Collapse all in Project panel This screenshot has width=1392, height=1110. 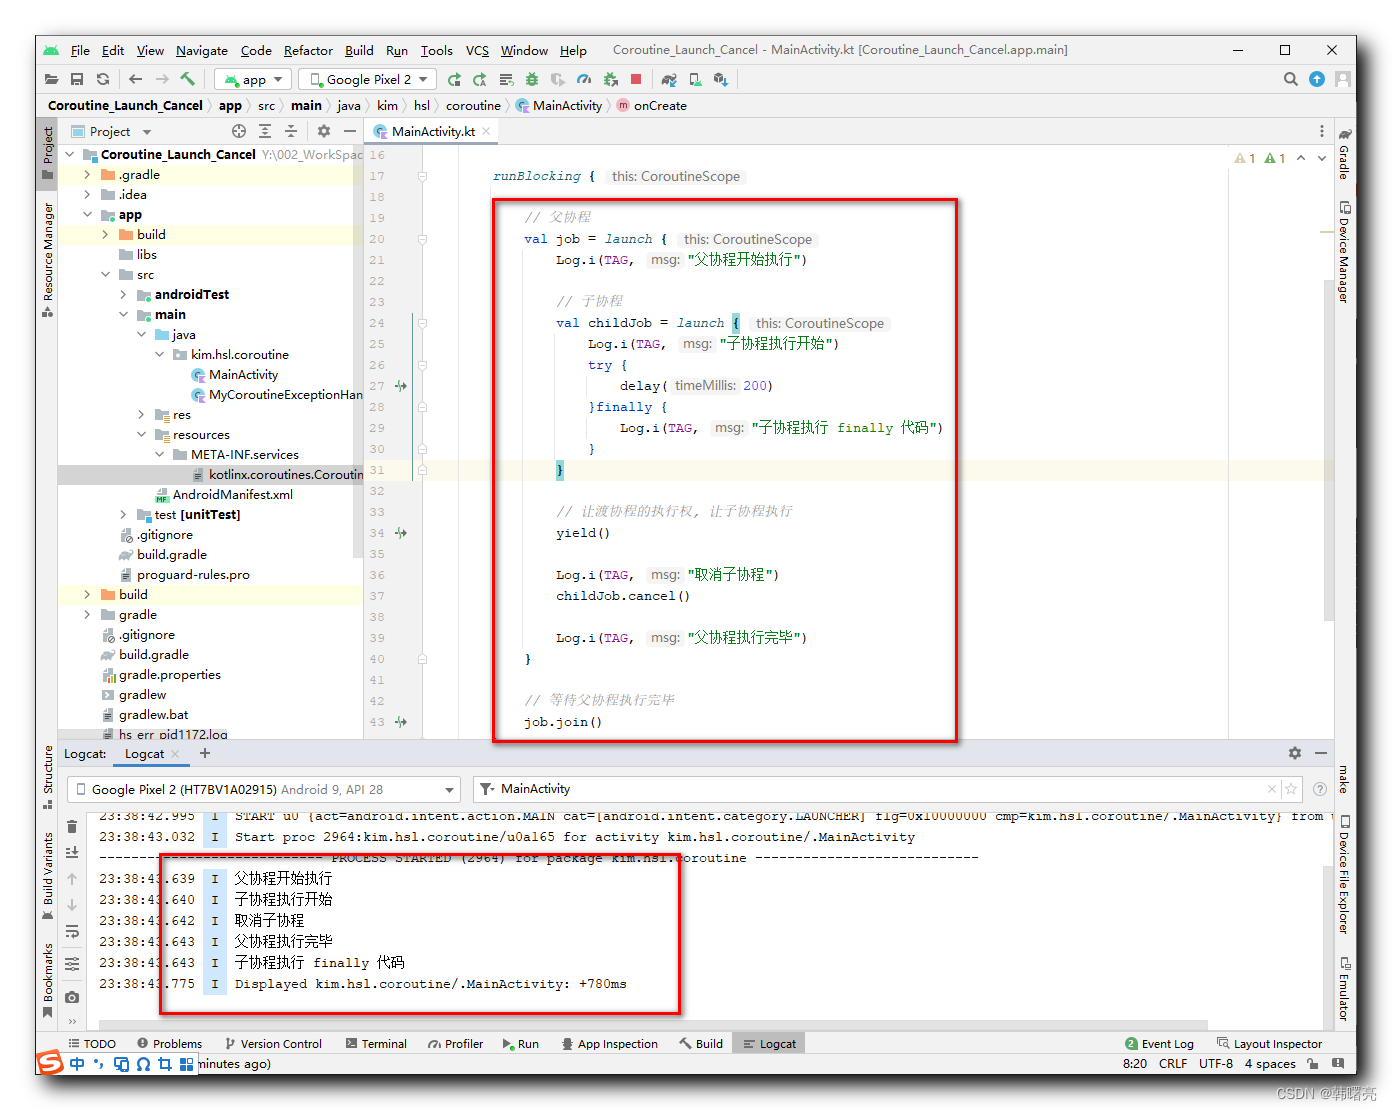tap(291, 131)
